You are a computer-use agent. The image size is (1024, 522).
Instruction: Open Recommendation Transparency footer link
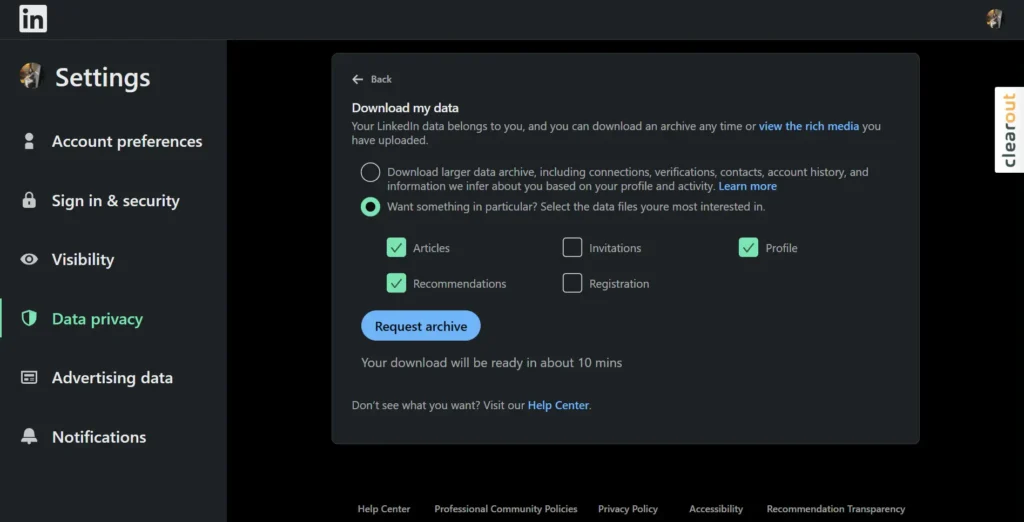point(836,509)
